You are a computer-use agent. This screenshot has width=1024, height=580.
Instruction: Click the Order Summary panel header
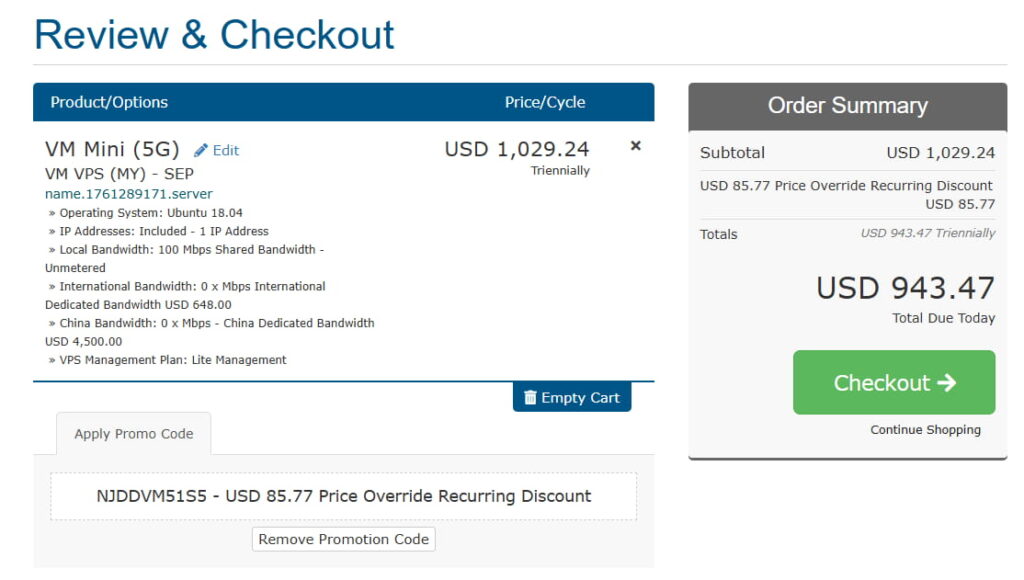(x=847, y=106)
